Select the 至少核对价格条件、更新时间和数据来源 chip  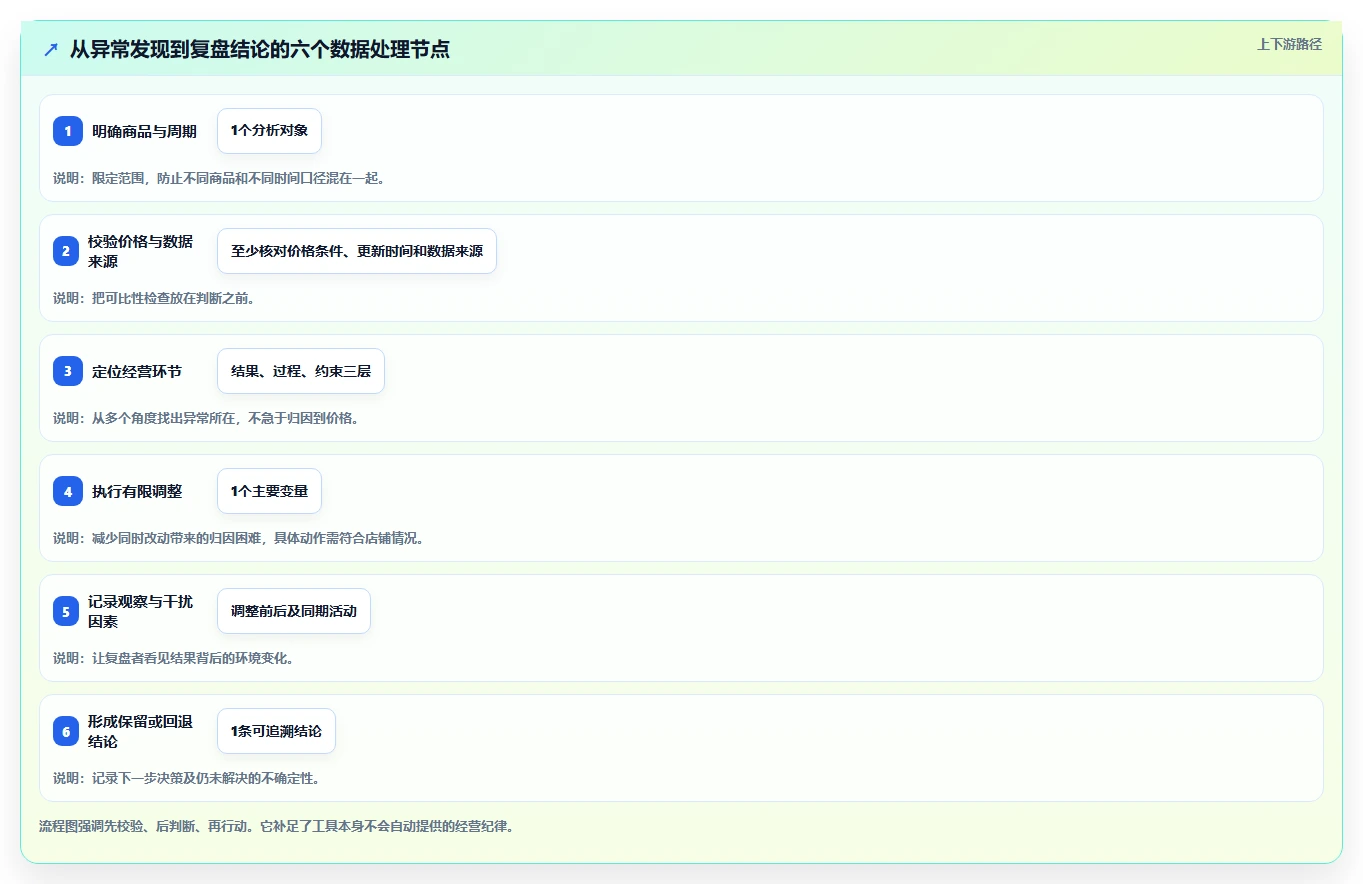(x=357, y=251)
